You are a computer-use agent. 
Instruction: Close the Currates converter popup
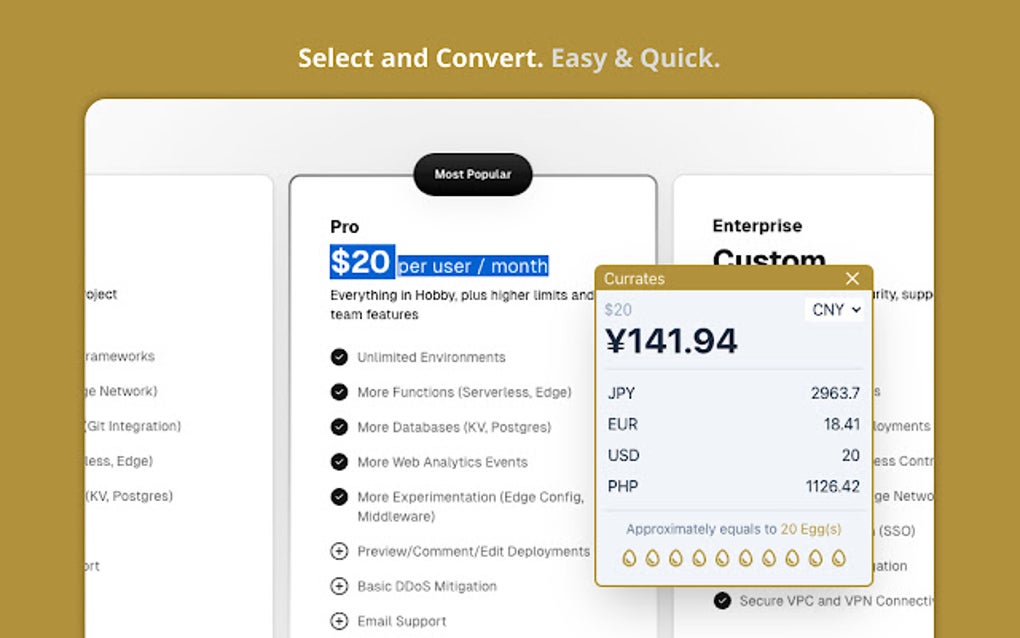pos(852,279)
